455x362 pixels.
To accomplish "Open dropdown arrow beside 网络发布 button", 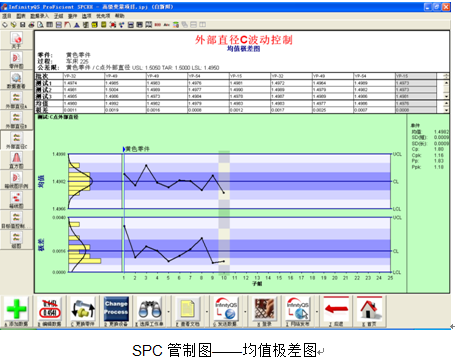I will pyautogui.click(x=317, y=312).
